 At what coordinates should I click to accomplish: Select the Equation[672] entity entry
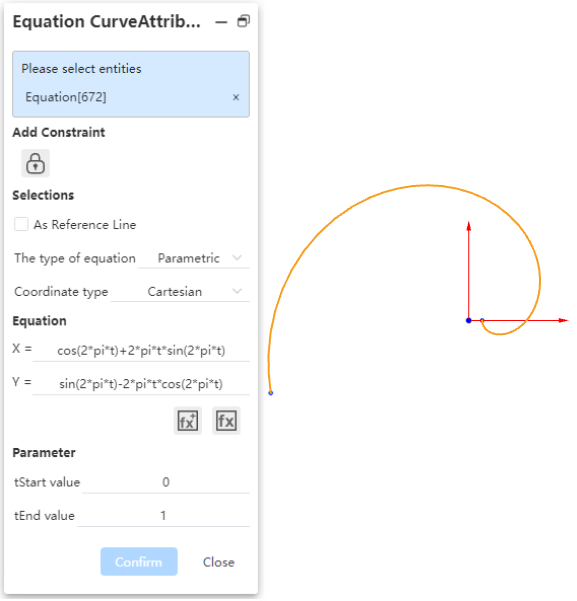66,97
